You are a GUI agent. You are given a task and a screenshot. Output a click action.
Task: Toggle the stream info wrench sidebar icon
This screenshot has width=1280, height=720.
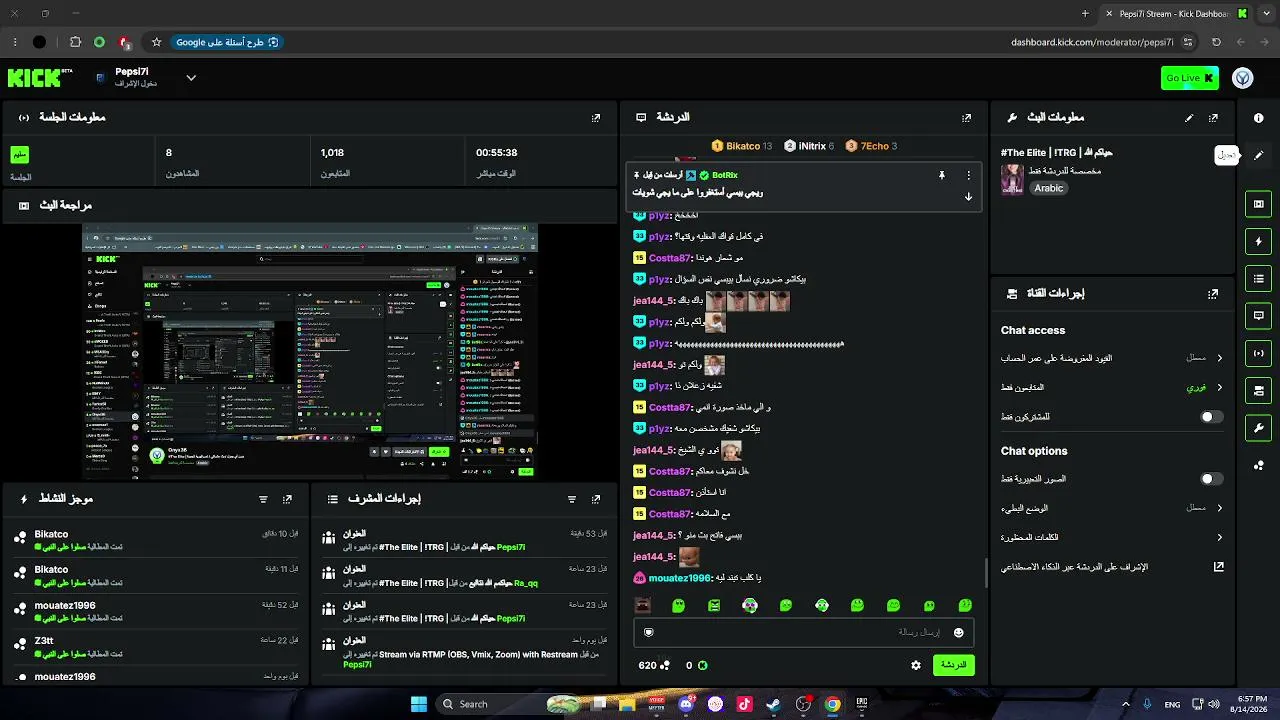pos(1258,428)
